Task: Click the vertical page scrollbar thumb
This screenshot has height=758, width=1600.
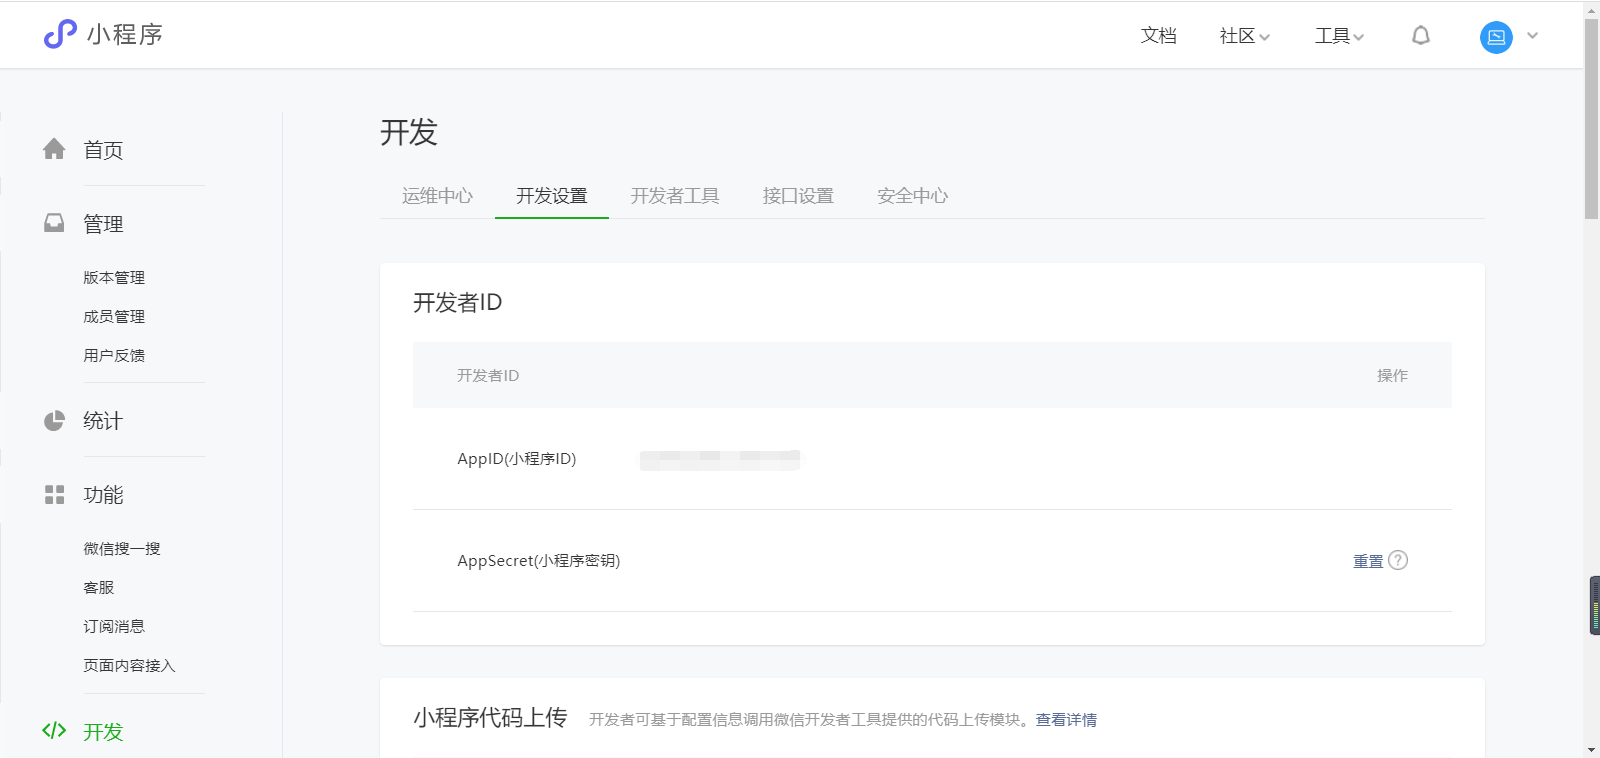Action: click(x=1591, y=118)
